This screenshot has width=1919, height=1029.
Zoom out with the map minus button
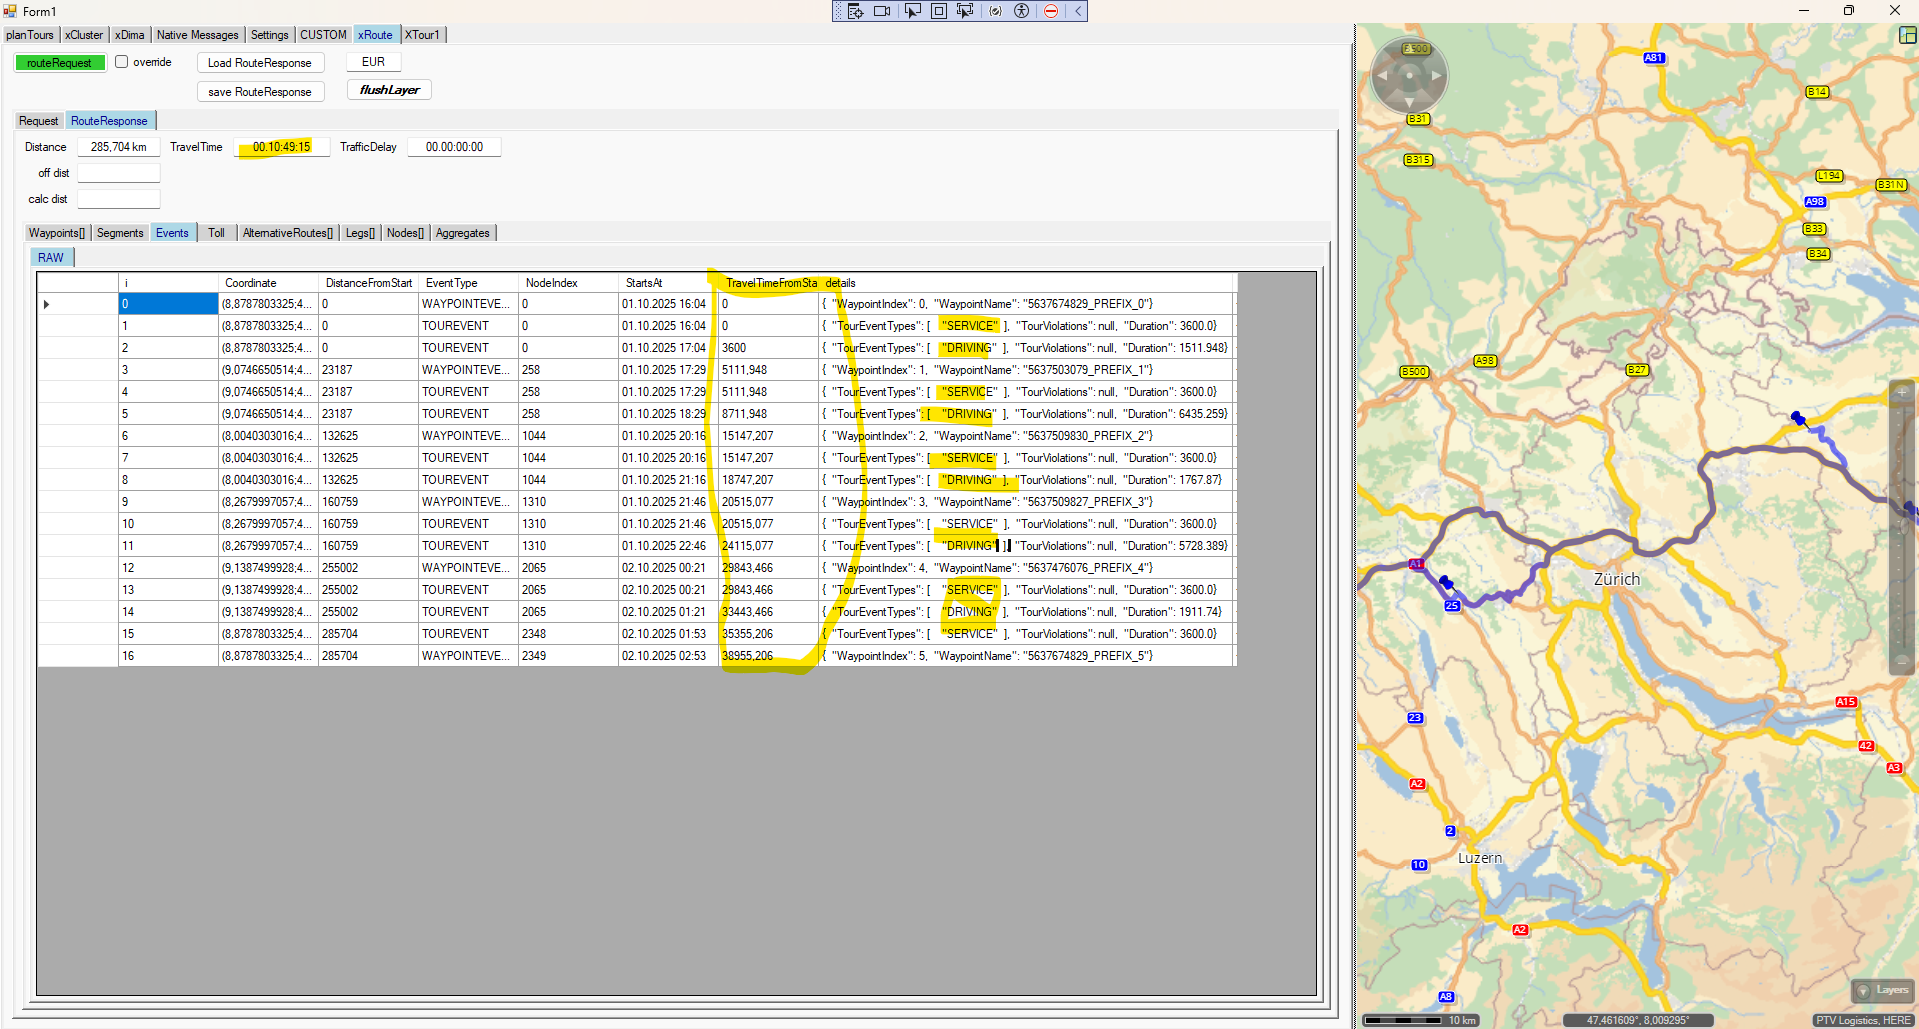(x=1901, y=661)
